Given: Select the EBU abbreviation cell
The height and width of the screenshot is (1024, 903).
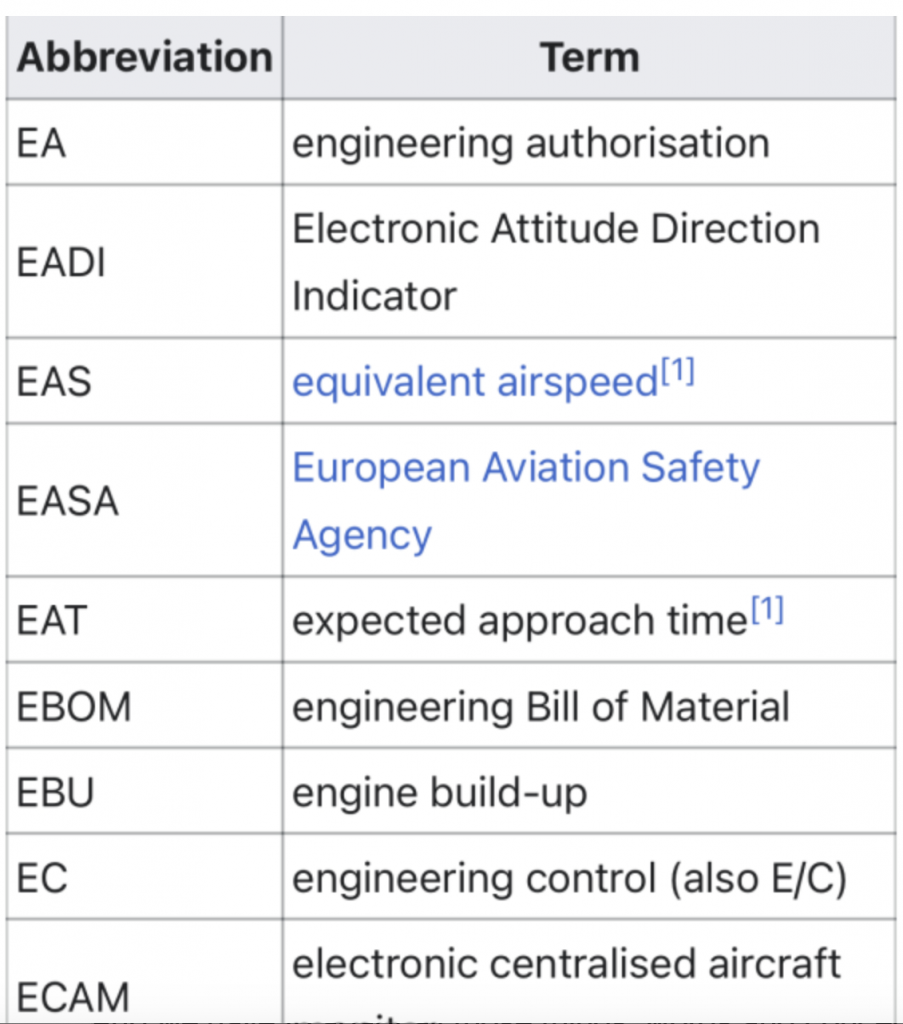Looking at the screenshot, I should point(144,791).
